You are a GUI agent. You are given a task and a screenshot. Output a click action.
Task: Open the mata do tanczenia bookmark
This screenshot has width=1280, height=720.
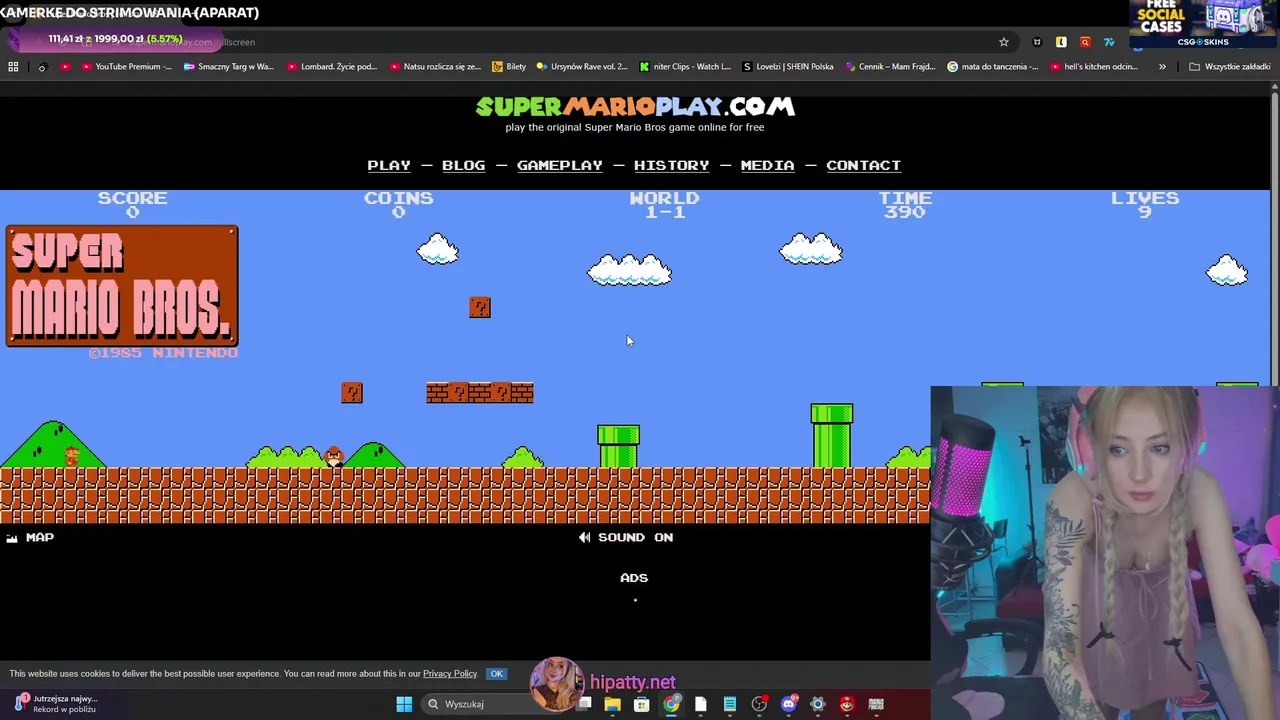click(x=993, y=67)
